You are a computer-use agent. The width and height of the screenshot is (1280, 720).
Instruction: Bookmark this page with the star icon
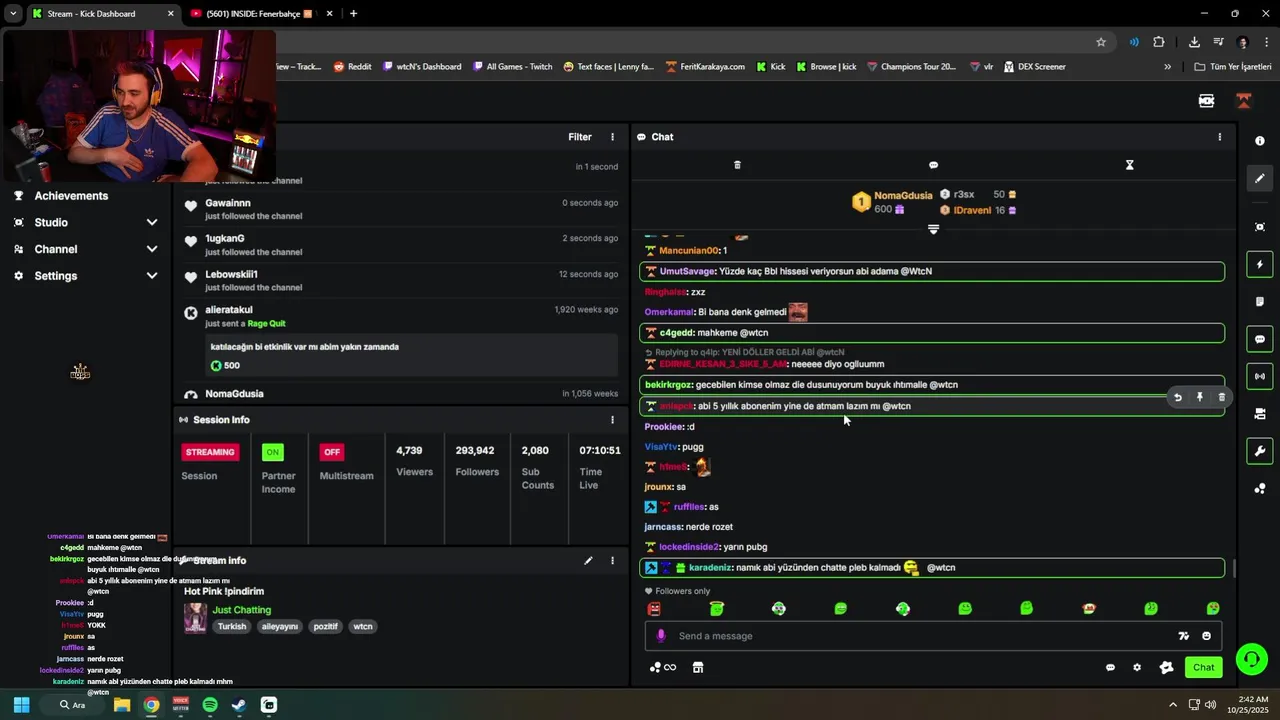(1101, 42)
